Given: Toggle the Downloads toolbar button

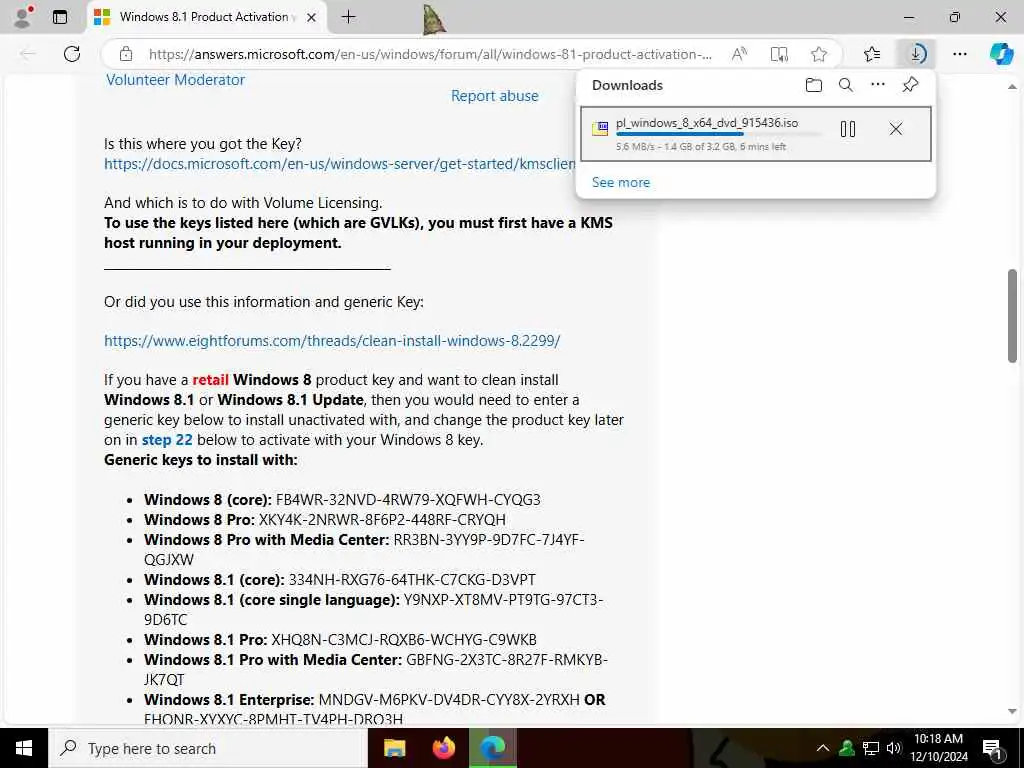Looking at the screenshot, I should tap(916, 54).
